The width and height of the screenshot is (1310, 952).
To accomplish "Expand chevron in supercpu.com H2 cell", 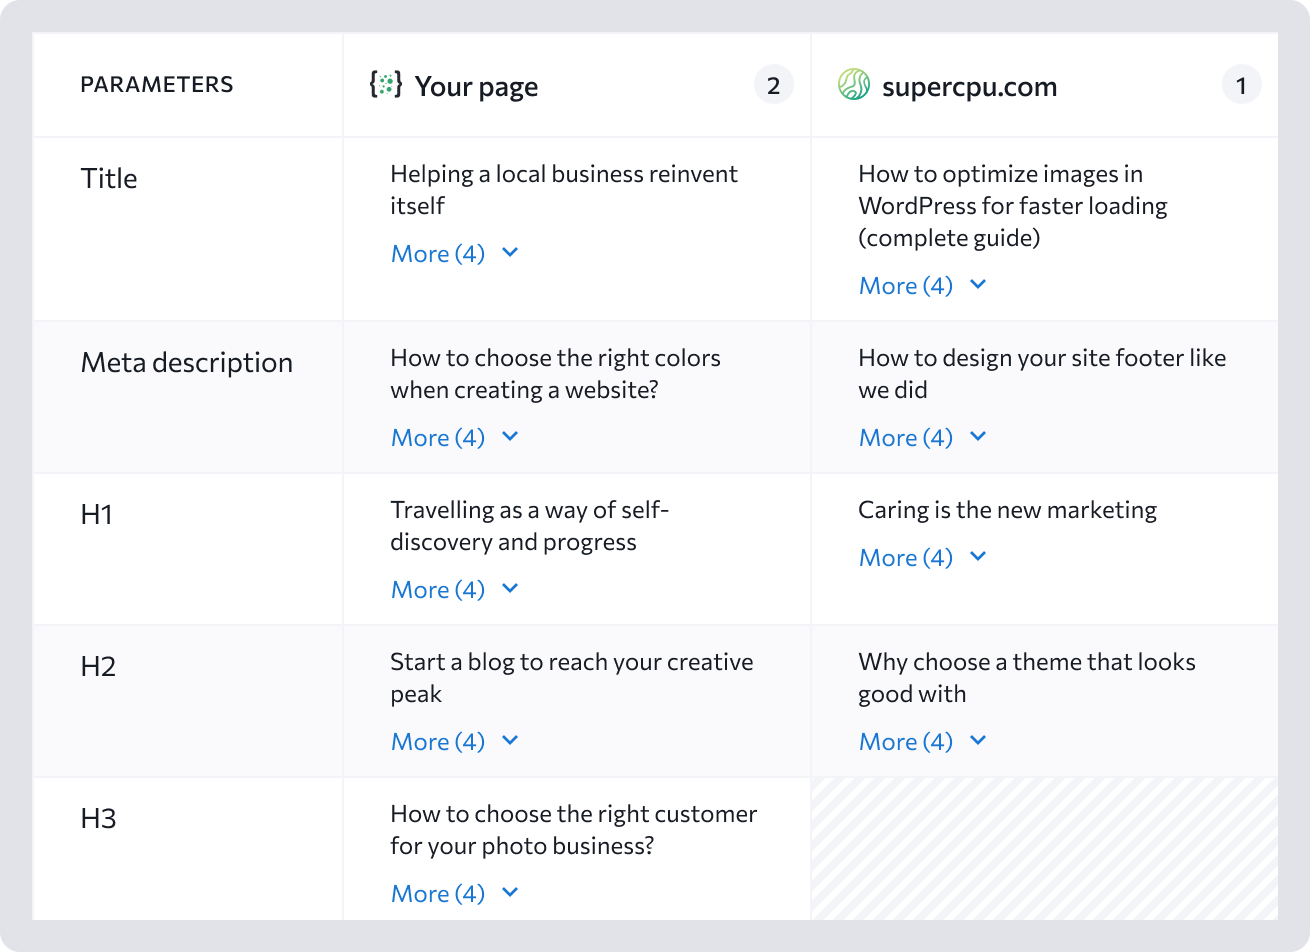I will click(x=978, y=741).
